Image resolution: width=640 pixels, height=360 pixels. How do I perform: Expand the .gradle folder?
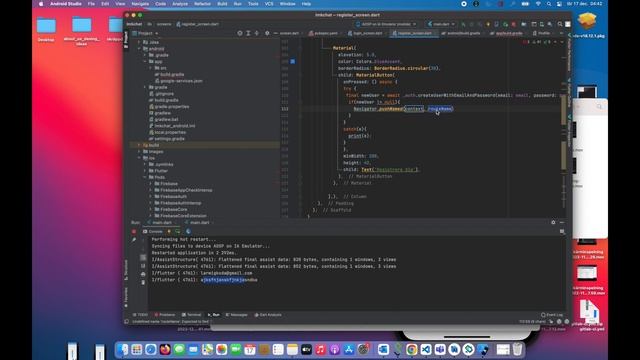click(145, 55)
